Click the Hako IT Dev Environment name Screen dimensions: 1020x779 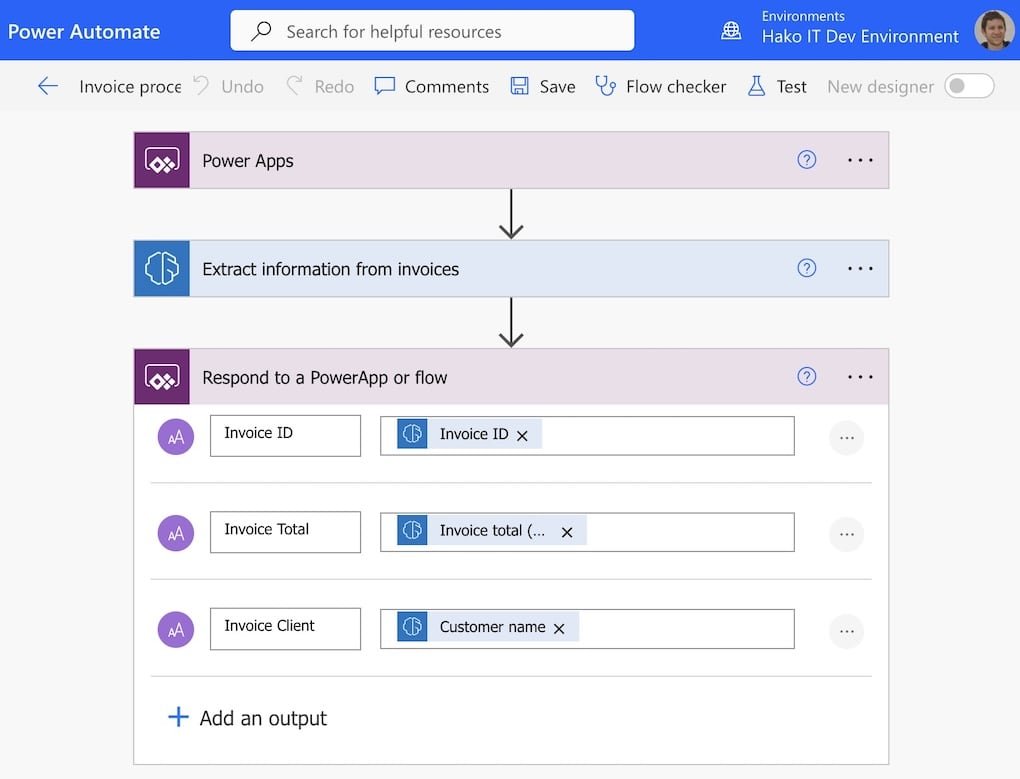click(x=860, y=36)
